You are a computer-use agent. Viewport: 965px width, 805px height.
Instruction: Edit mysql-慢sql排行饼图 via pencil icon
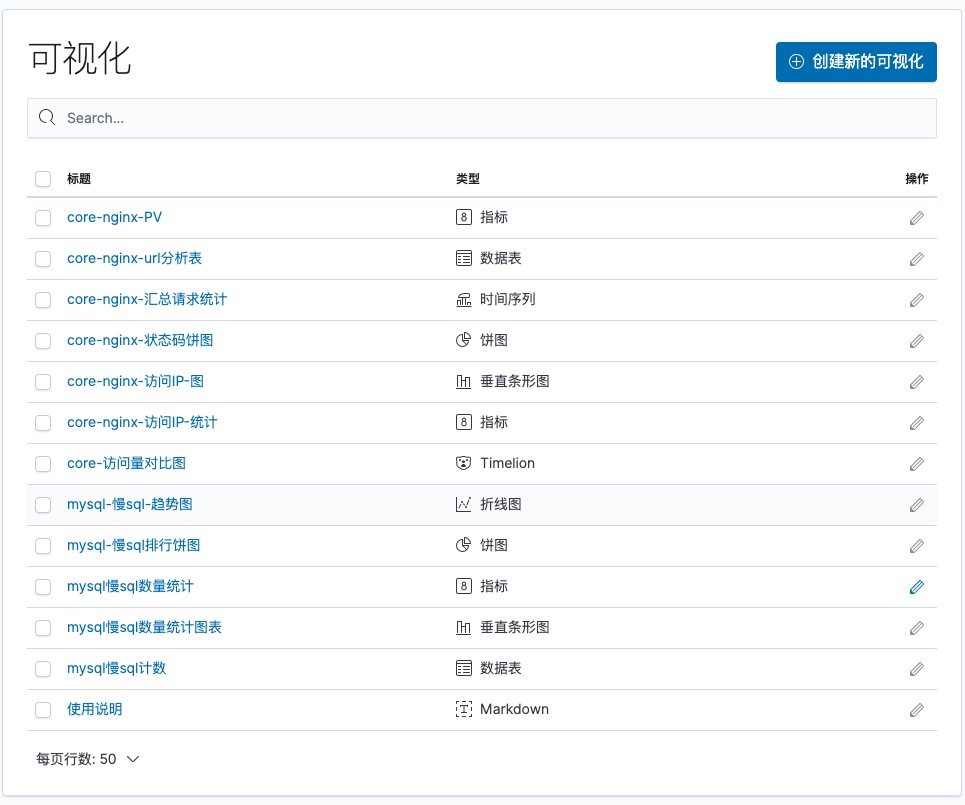pos(916,546)
